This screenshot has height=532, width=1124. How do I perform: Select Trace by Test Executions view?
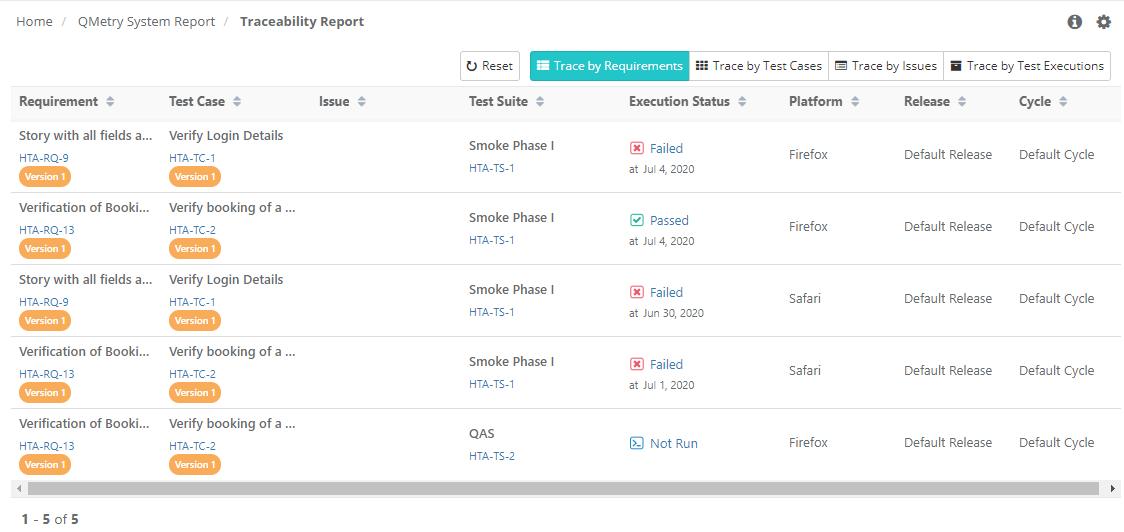tap(1026, 66)
